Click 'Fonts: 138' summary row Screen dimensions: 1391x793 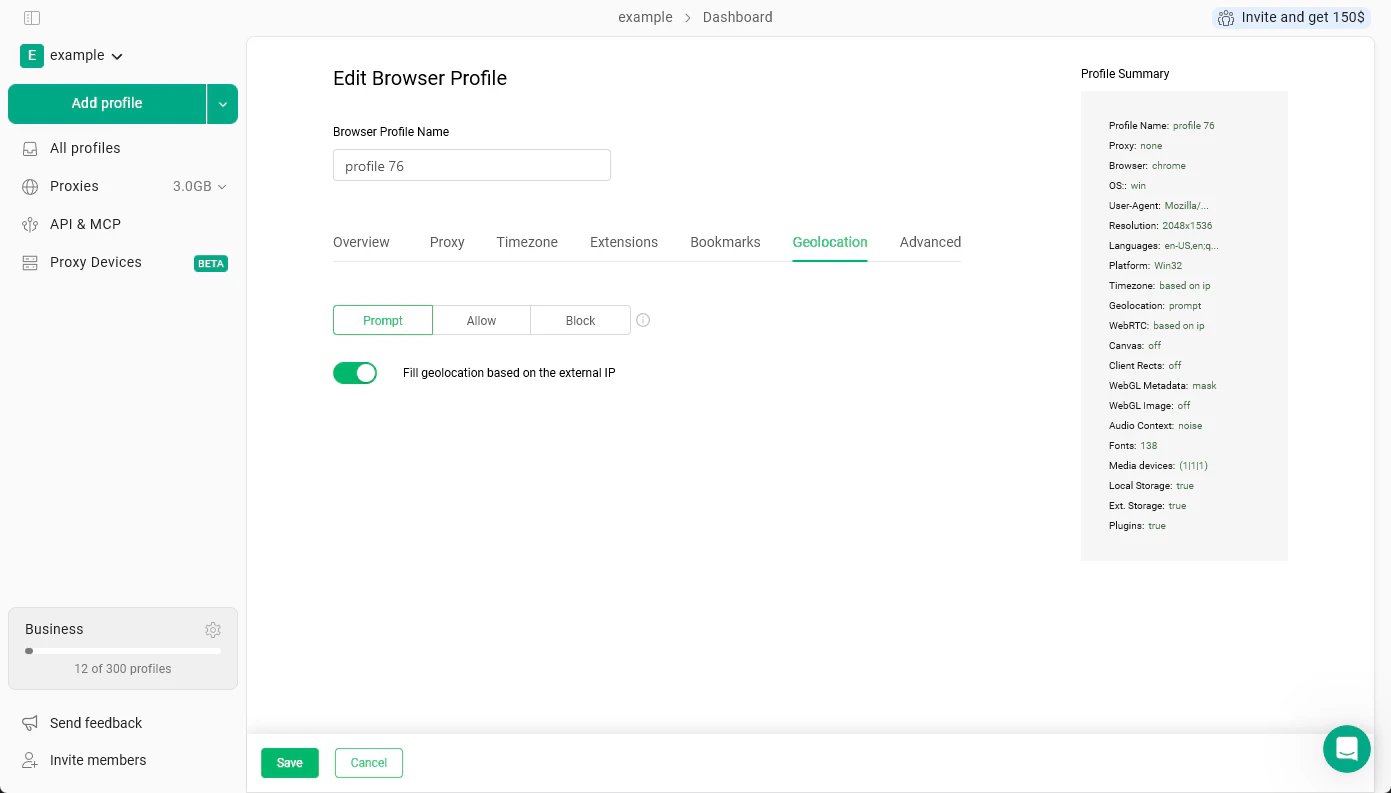coord(1133,446)
